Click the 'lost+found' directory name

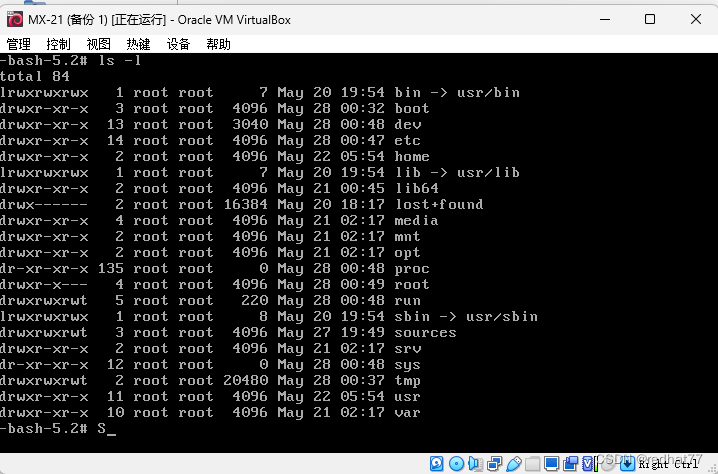click(x=439, y=205)
